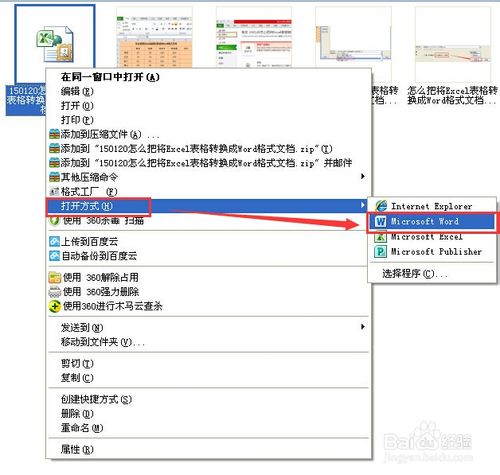Click the Internet Explorer icon in the submenu
Viewport: 500px width, 475px height.
tap(381, 206)
